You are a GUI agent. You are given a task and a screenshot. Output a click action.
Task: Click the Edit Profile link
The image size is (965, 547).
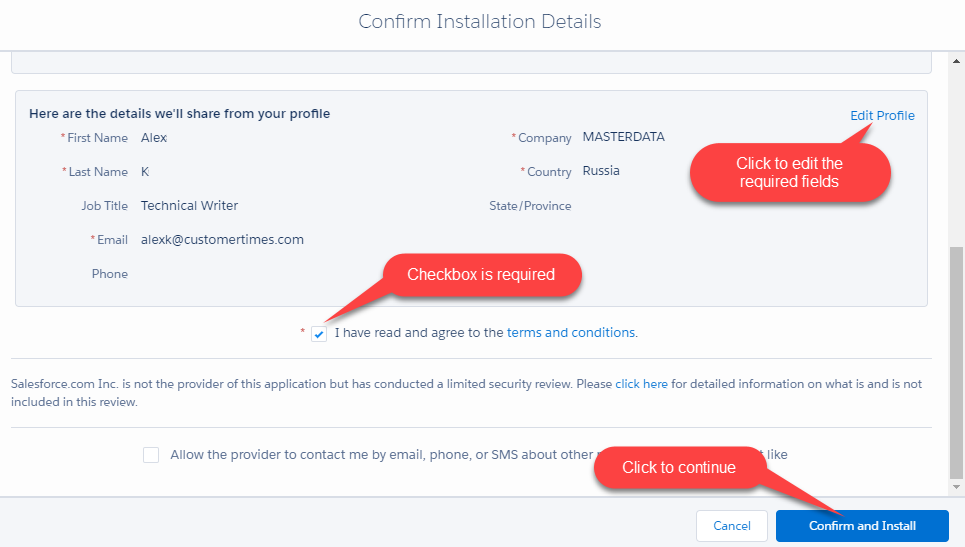pyautogui.click(x=882, y=115)
